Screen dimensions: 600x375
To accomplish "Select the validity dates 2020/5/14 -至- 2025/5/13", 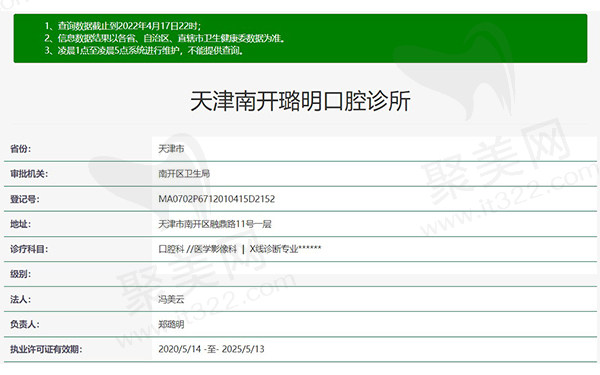I will point(211,349).
